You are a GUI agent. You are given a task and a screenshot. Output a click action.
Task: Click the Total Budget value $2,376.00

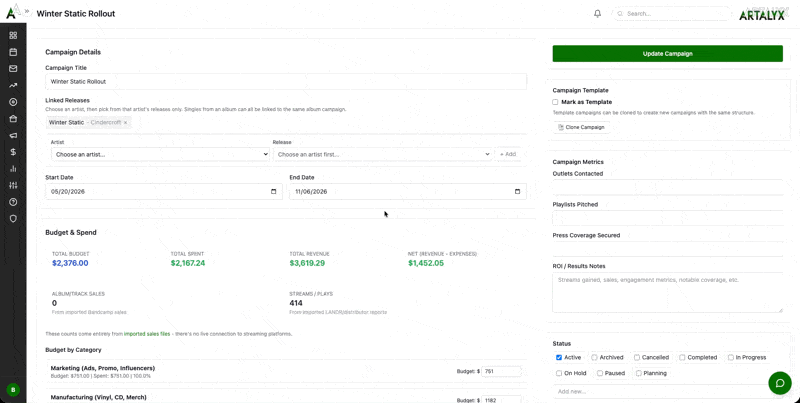pos(70,263)
